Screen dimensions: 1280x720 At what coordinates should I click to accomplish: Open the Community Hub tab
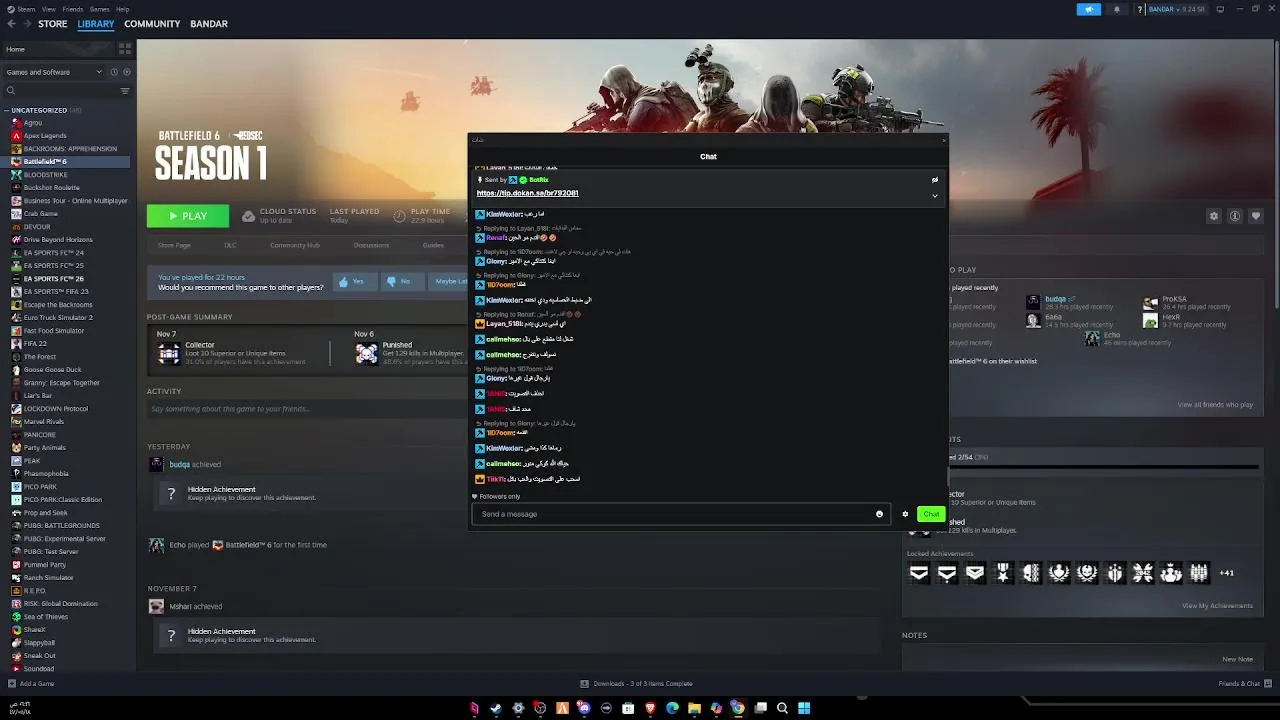pos(295,245)
